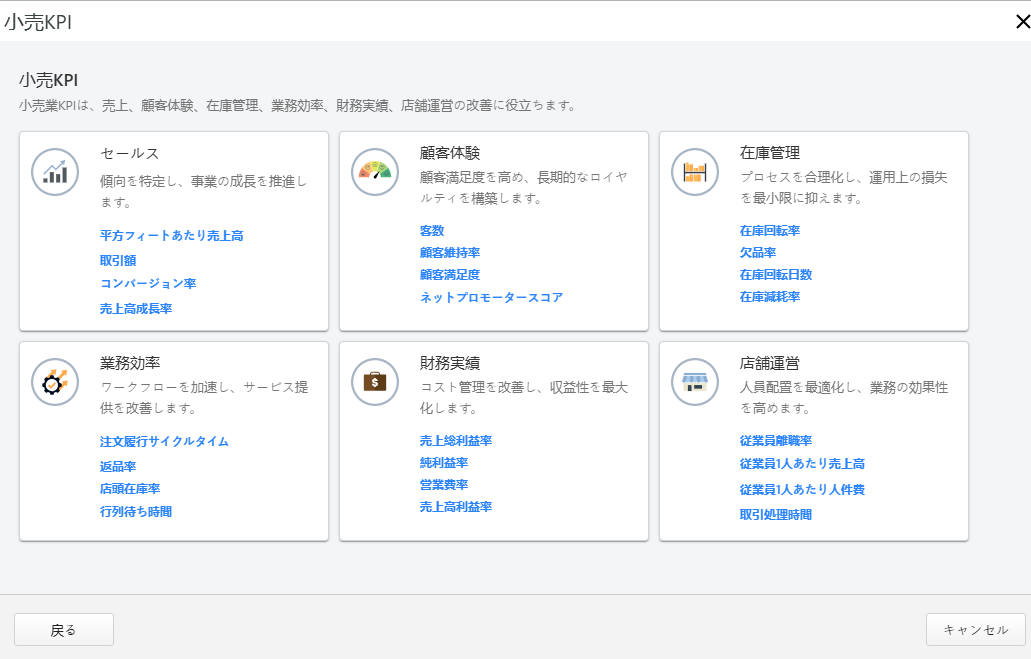Click the 店舗運営 storefront icon
The image size is (1031, 659).
pos(694,382)
